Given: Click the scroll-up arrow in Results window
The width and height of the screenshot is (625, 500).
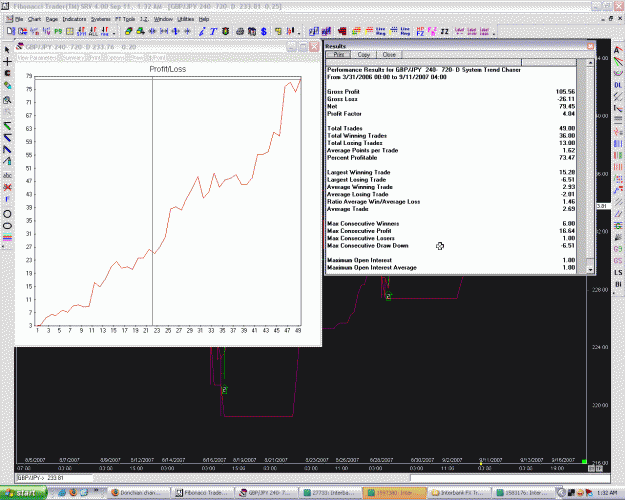Looking at the screenshot, I should pyautogui.click(x=590, y=63).
